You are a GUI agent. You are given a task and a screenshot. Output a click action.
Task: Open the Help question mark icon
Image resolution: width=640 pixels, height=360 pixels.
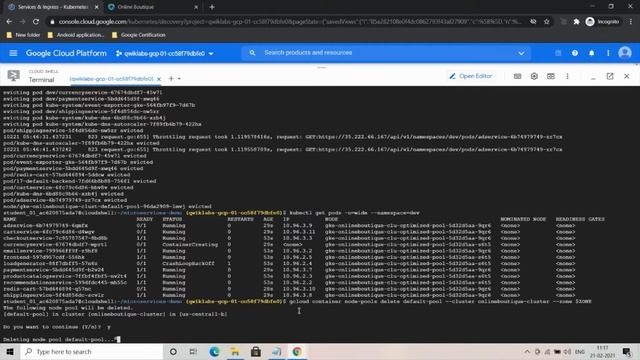point(575,53)
